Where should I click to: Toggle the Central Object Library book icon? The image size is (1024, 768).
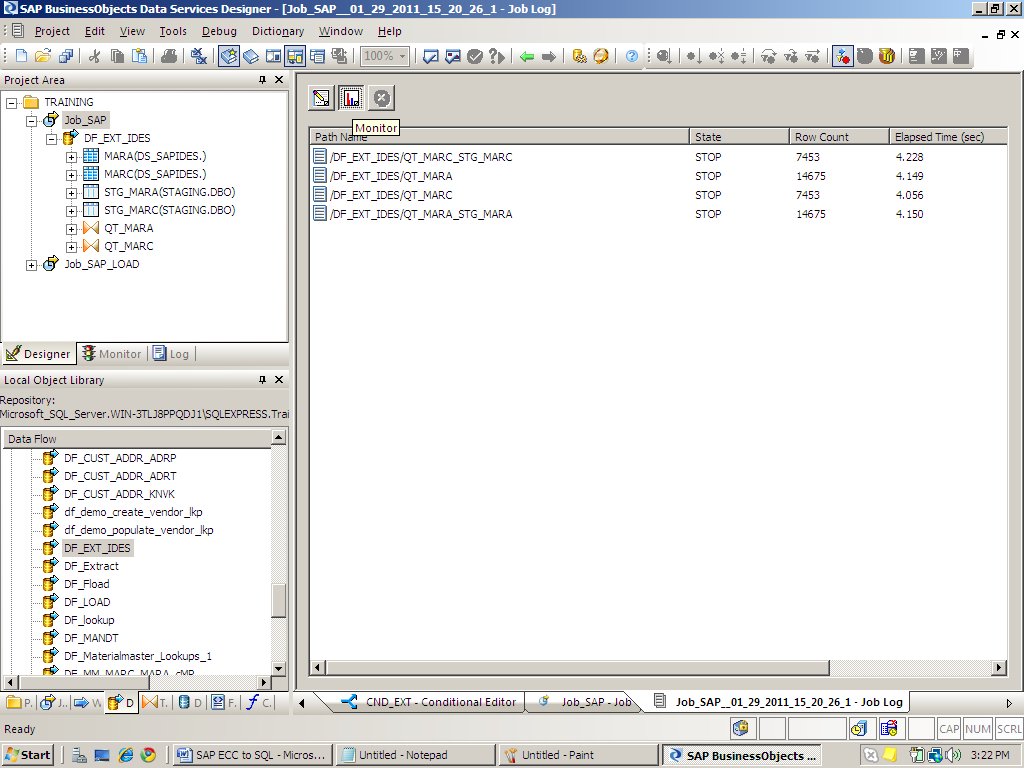pyautogui.click(x=251, y=56)
